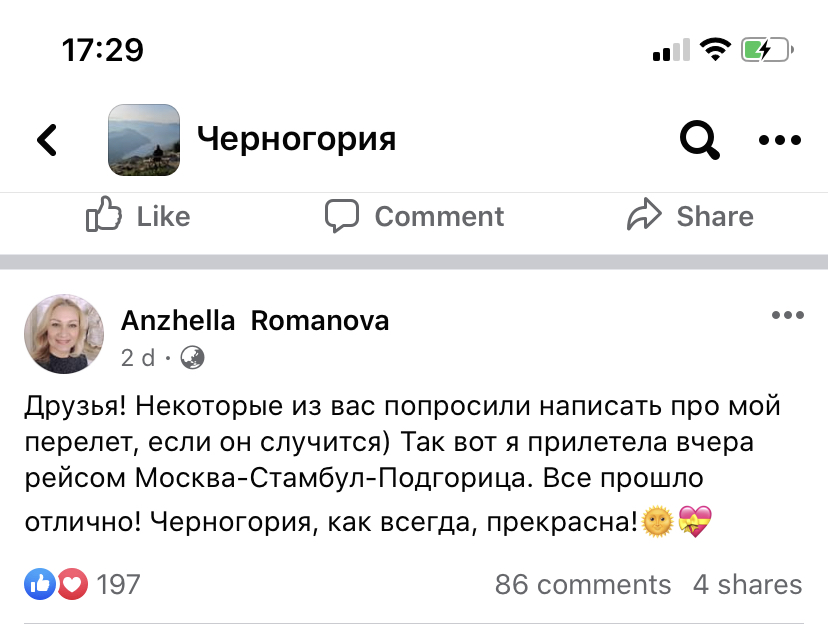Open the Черногория group thumbnail
The image size is (828, 626).
(144, 140)
